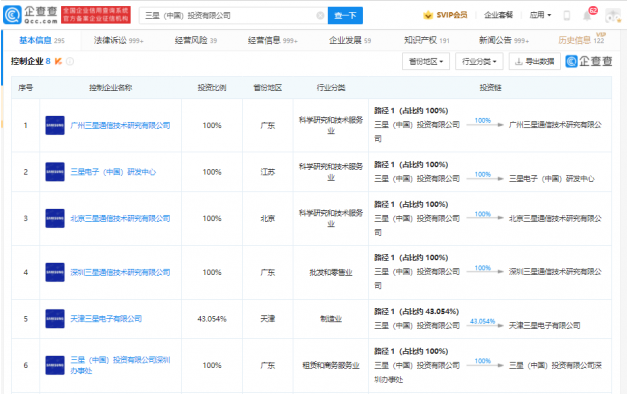Open the mobile phone app icon
This screenshot has height=394, width=627.
click(x=567, y=16)
